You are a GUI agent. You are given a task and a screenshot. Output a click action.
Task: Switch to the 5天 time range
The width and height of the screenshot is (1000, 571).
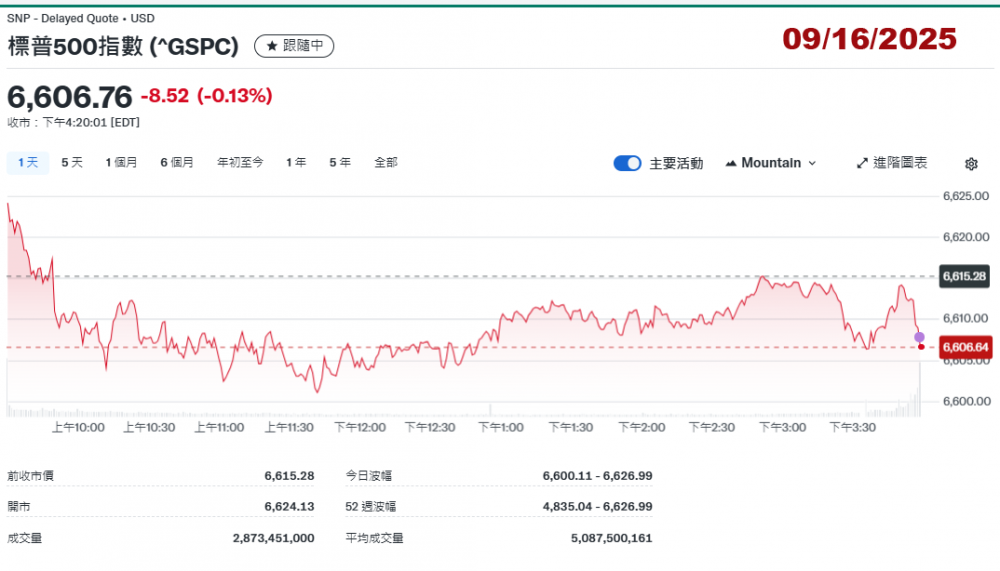[72, 162]
